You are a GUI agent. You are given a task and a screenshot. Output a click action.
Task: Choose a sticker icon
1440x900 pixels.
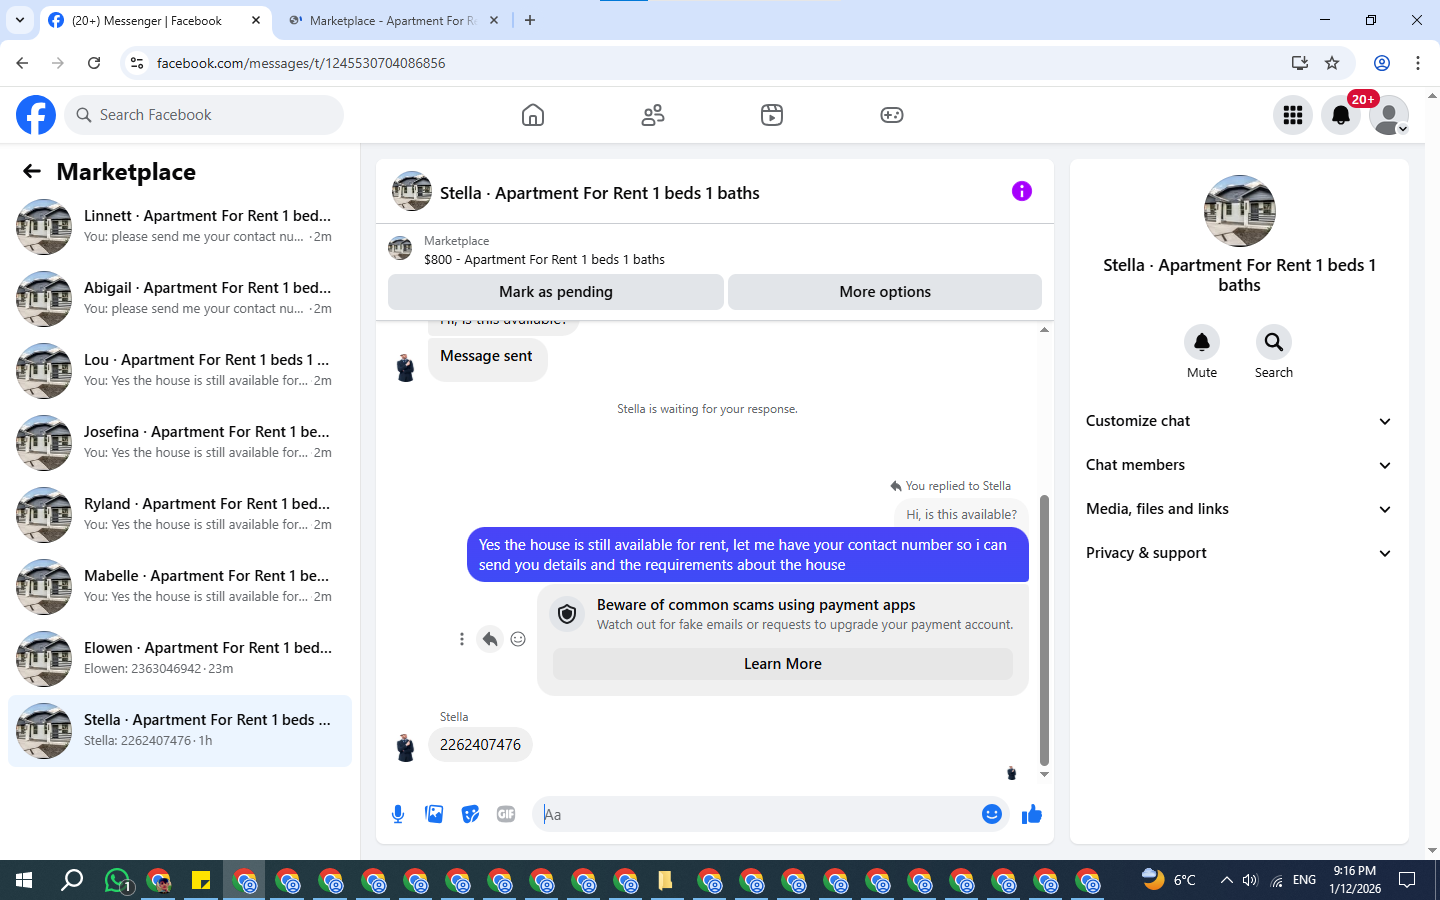click(x=470, y=814)
